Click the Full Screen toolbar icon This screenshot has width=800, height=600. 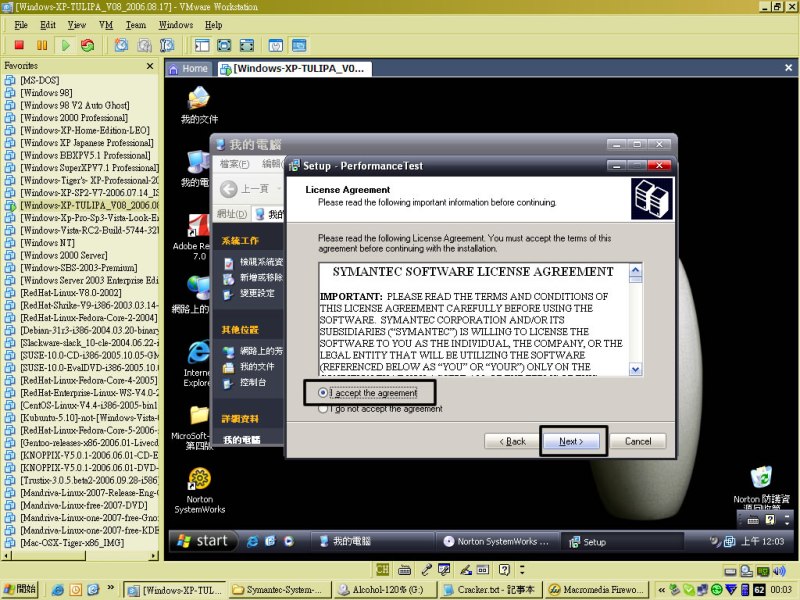(x=224, y=45)
